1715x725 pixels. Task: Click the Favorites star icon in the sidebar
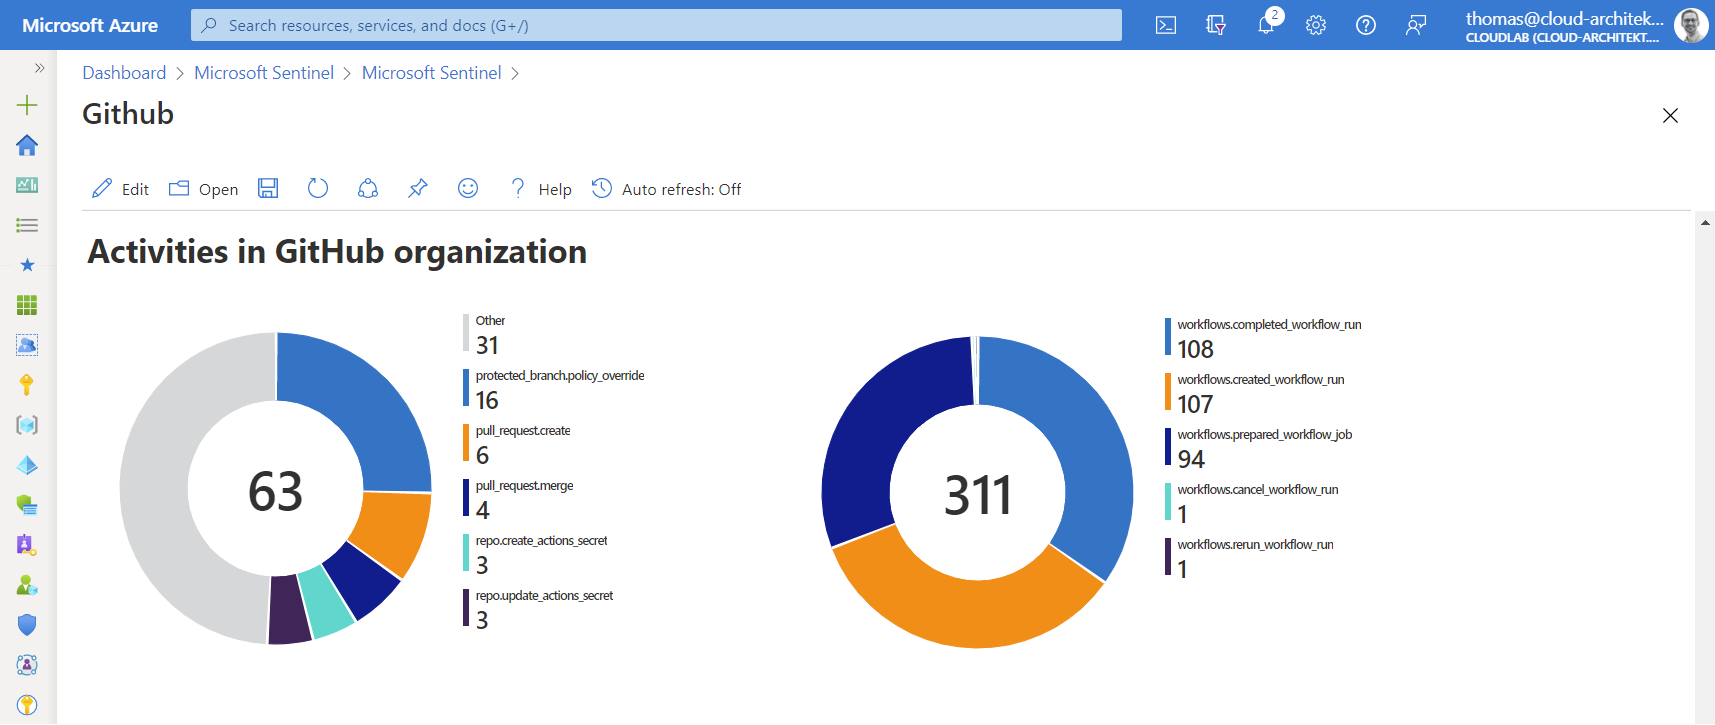pos(27,265)
